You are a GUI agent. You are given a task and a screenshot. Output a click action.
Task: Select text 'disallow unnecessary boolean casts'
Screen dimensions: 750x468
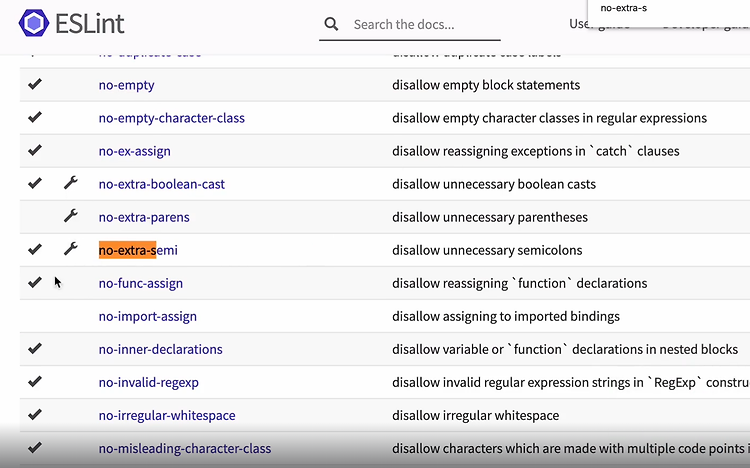point(494,184)
